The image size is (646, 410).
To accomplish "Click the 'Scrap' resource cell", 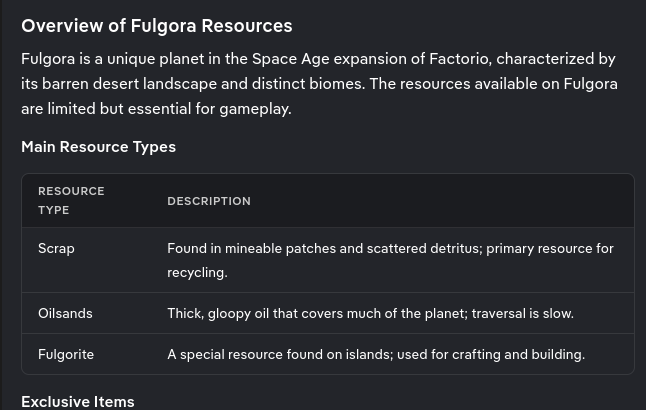I will [x=56, y=248].
